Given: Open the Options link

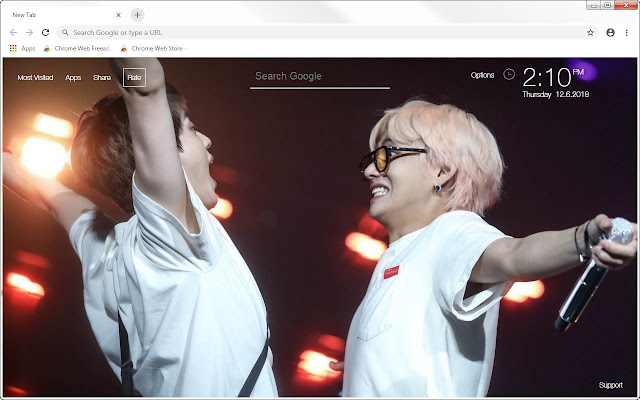Looking at the screenshot, I should point(482,75).
